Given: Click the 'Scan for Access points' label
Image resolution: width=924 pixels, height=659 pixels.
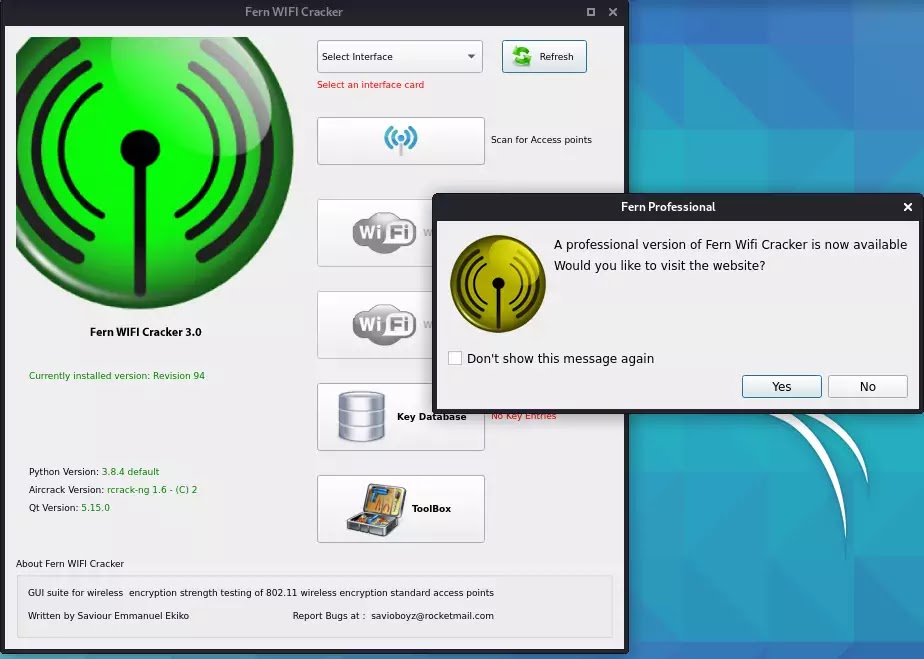Looking at the screenshot, I should [541, 140].
